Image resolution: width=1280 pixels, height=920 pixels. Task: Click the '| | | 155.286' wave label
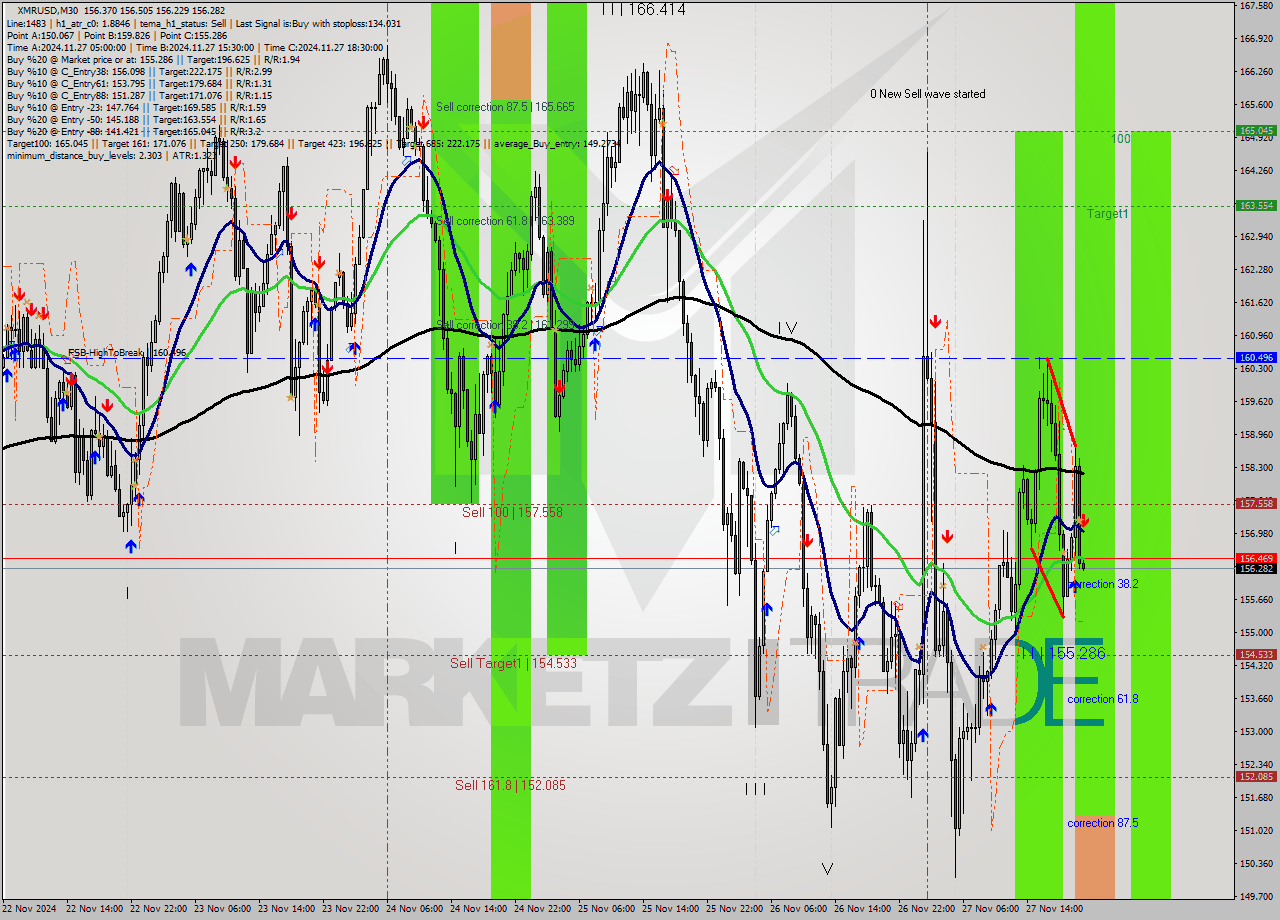(x=1063, y=653)
